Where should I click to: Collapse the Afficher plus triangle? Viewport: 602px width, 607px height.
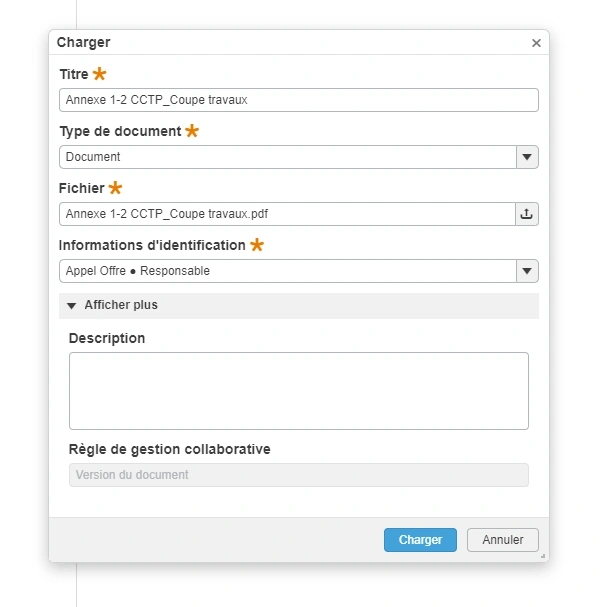(x=71, y=306)
